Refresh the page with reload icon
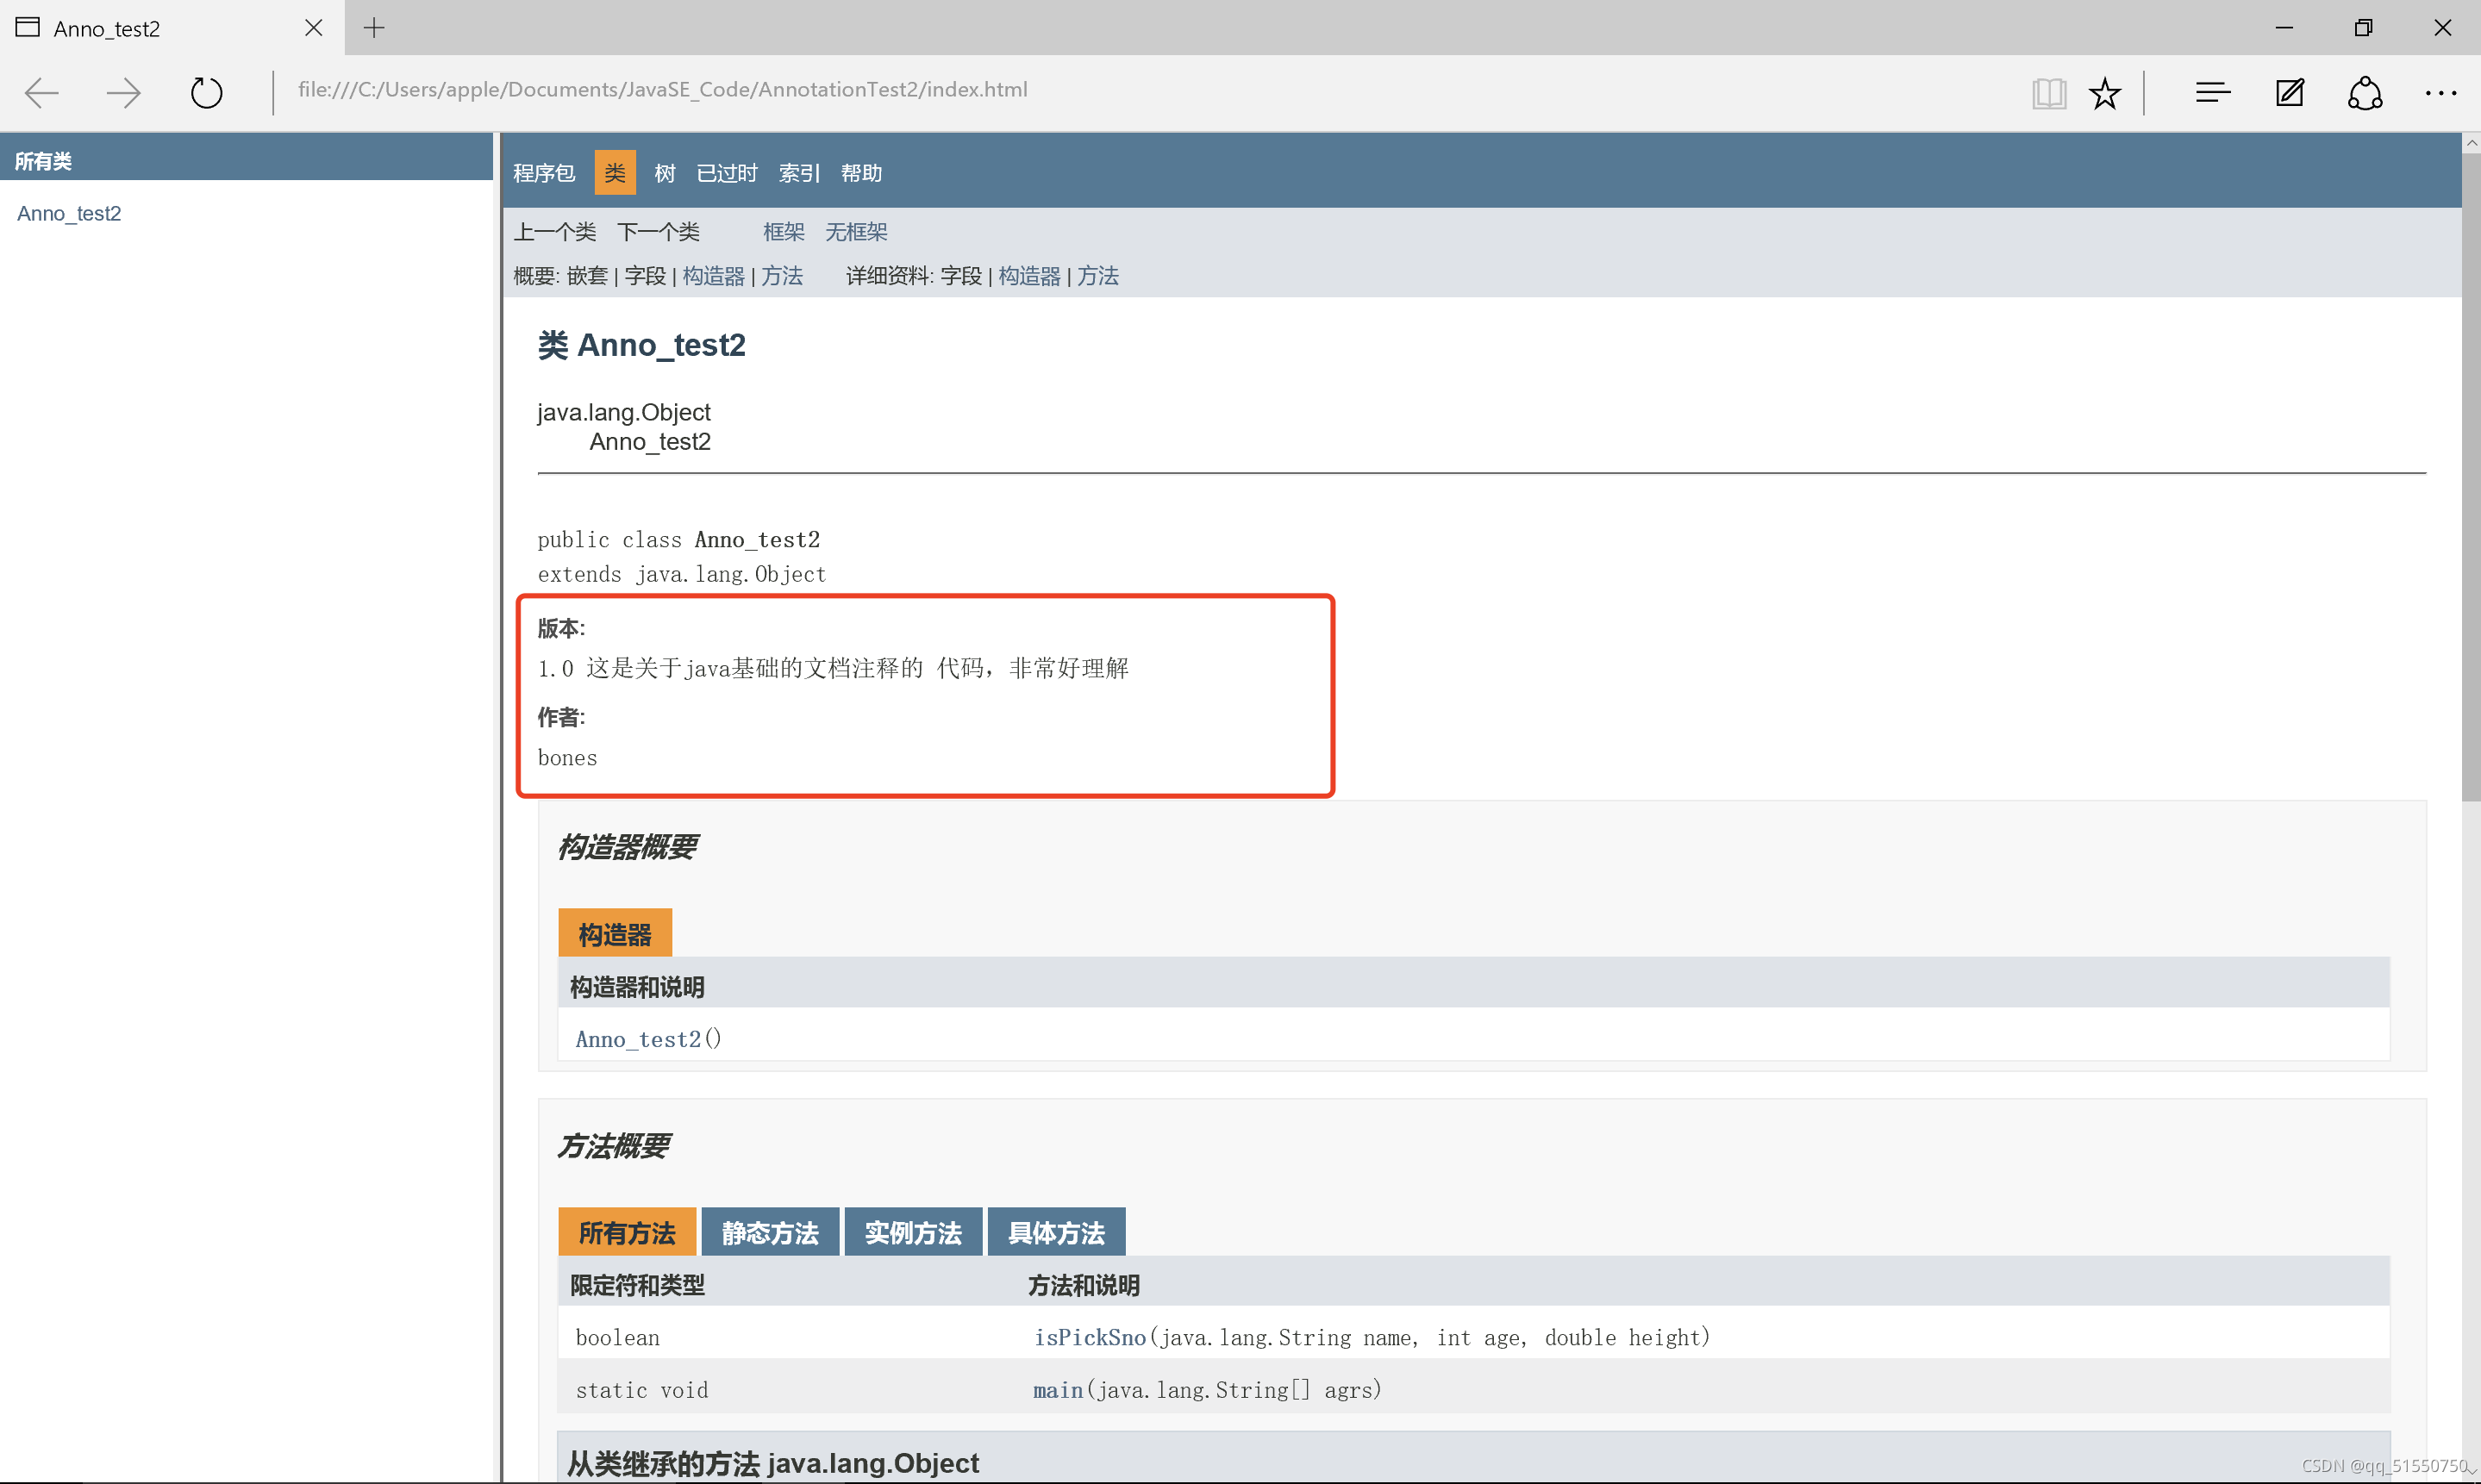 (206, 93)
